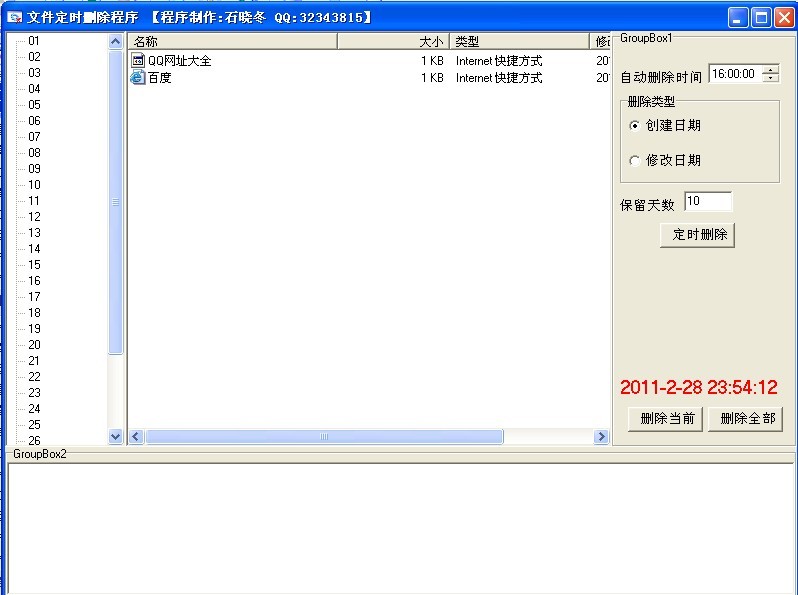Click the tree scrollbar down arrow
This screenshot has height=595, width=798.
(x=116, y=437)
